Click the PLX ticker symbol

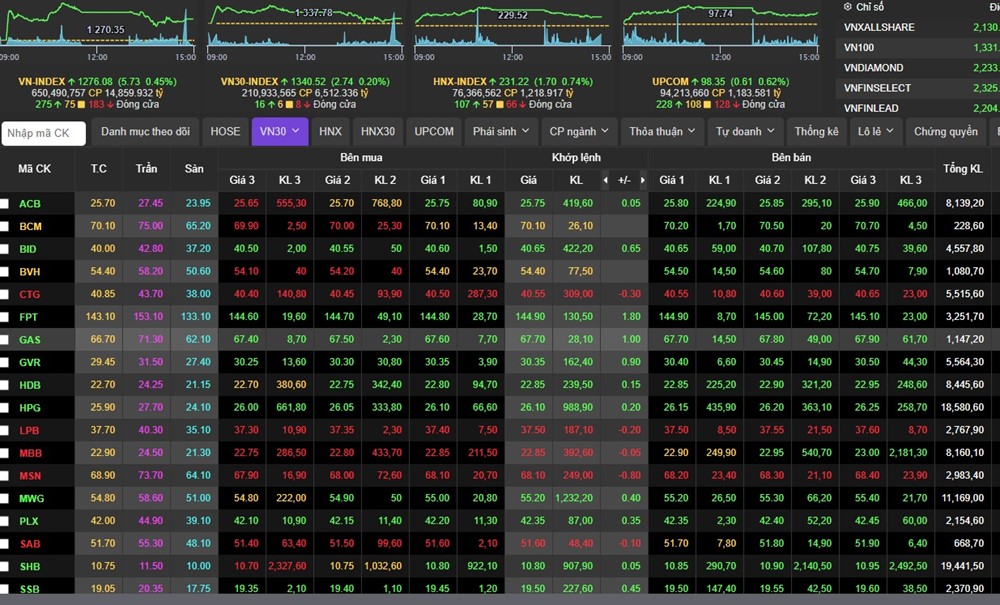tap(29, 521)
